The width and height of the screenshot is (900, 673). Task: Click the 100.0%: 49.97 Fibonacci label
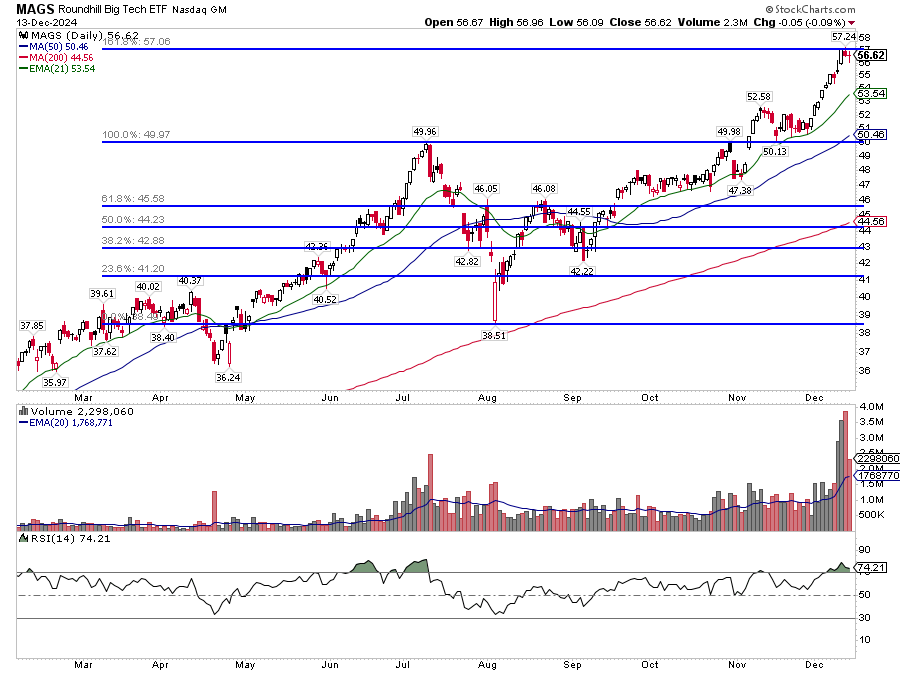click(x=136, y=134)
